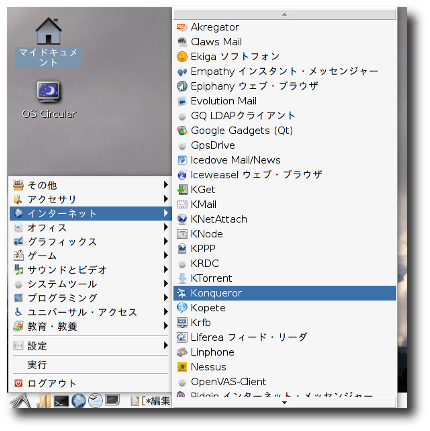Expand the ゲーム category
The width and height of the screenshot is (430, 431).
point(90,256)
